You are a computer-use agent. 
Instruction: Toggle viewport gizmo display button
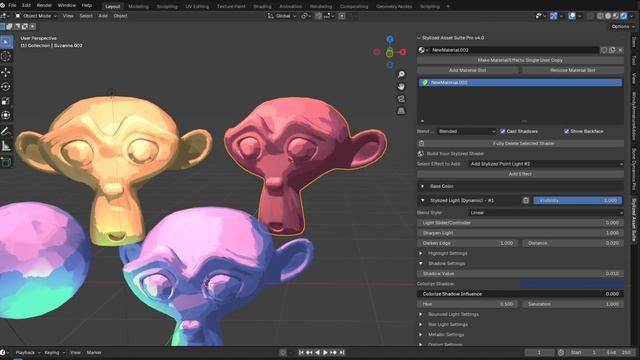tap(553, 16)
